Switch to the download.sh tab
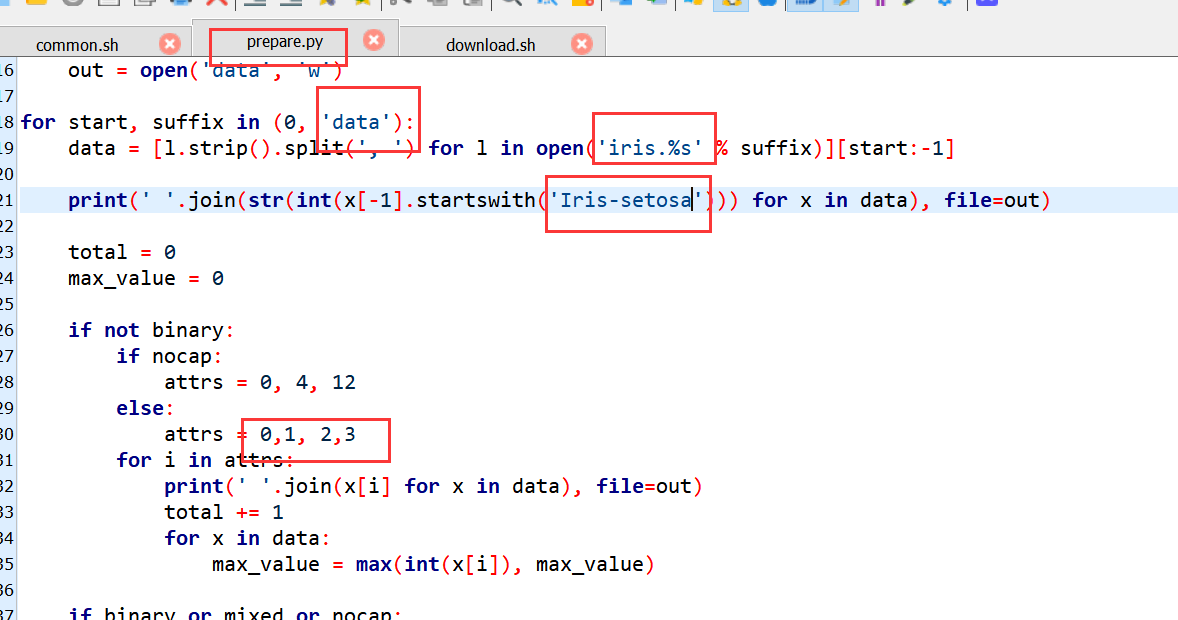 click(491, 45)
